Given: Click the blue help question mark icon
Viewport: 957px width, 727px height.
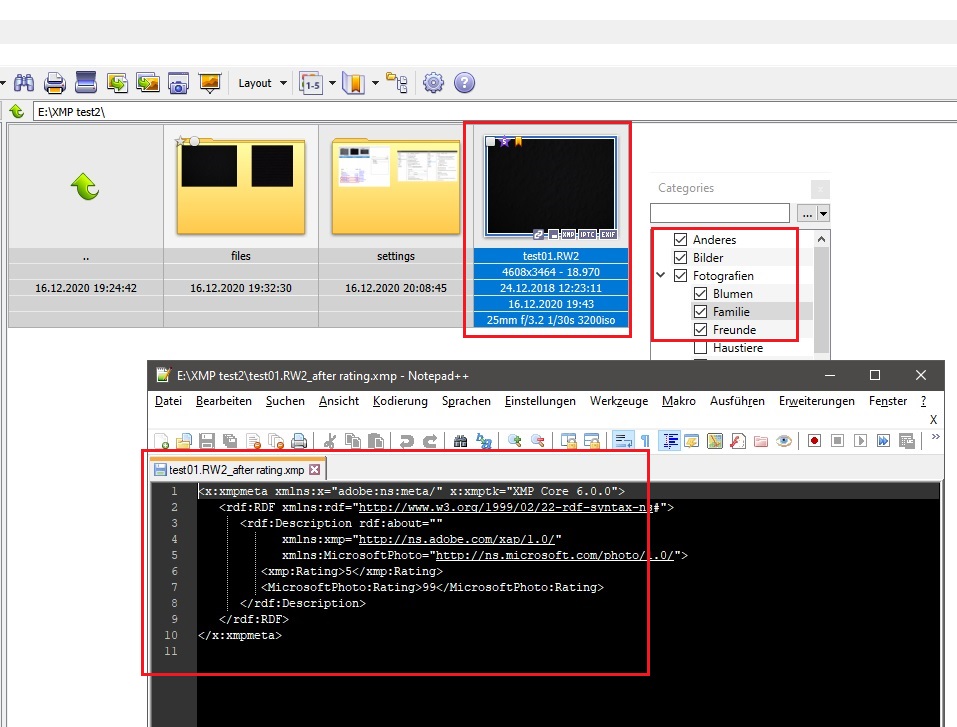Looking at the screenshot, I should (x=464, y=84).
